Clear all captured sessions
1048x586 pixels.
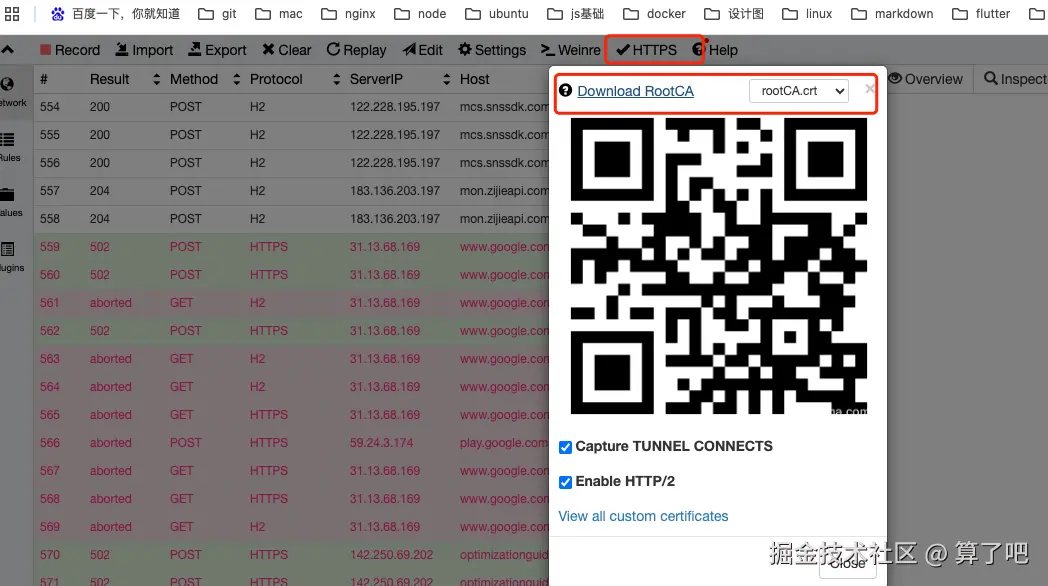click(x=287, y=50)
